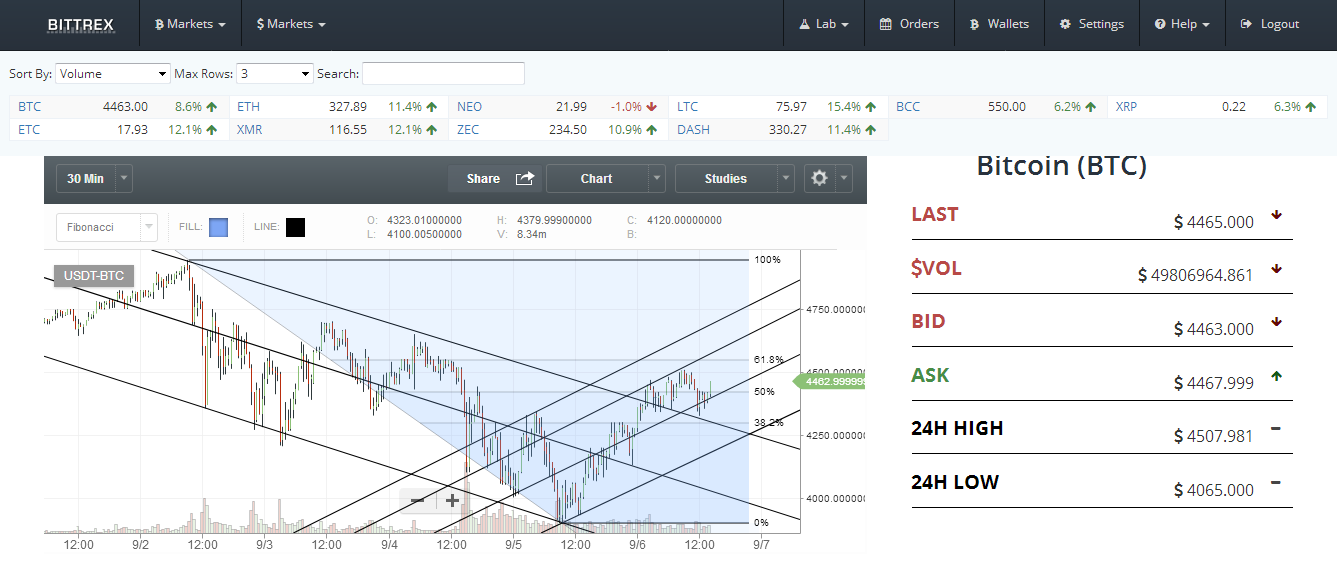The image size is (1337, 565).
Task: Open the Max Rows dropdown
Action: tap(275, 74)
